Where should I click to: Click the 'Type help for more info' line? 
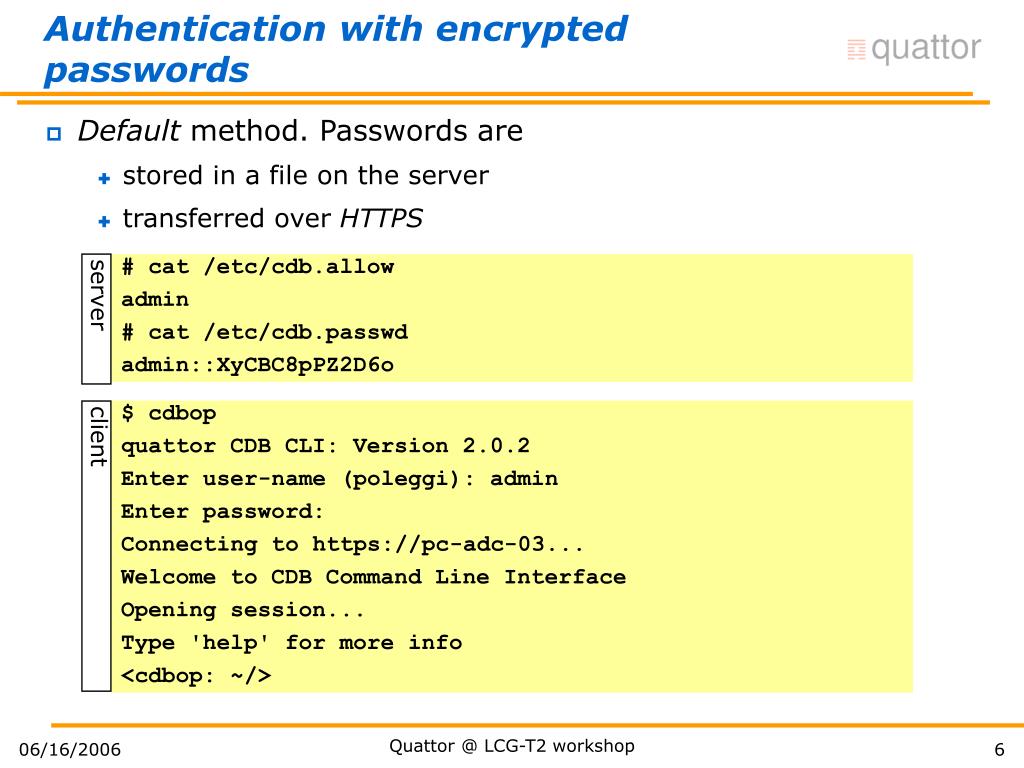click(x=291, y=643)
